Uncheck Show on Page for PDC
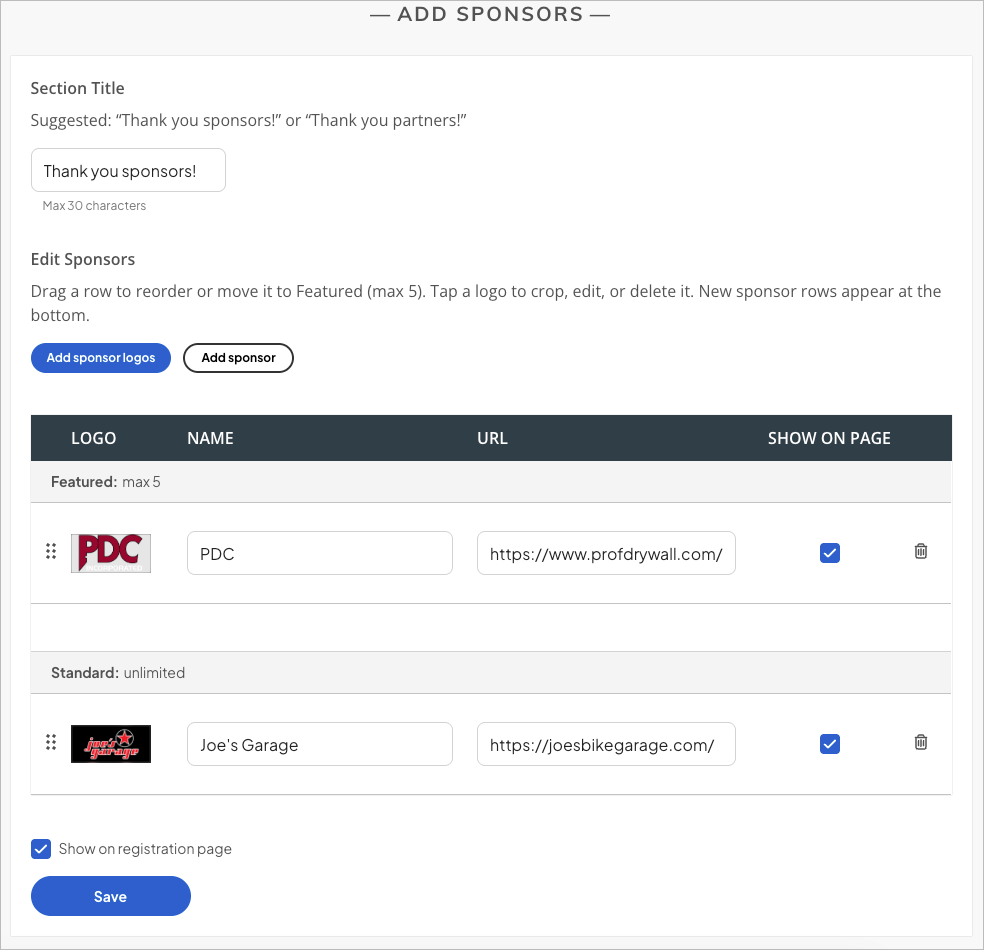 [x=830, y=553]
